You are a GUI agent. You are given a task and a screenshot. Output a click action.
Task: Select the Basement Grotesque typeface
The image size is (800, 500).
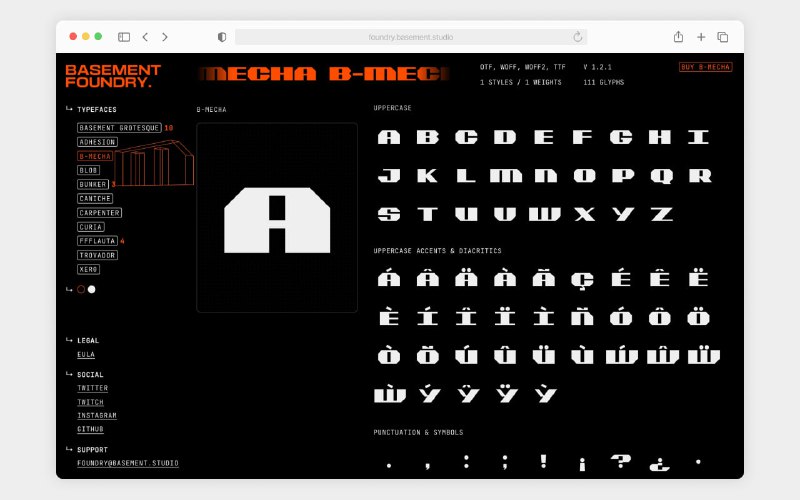tap(119, 128)
